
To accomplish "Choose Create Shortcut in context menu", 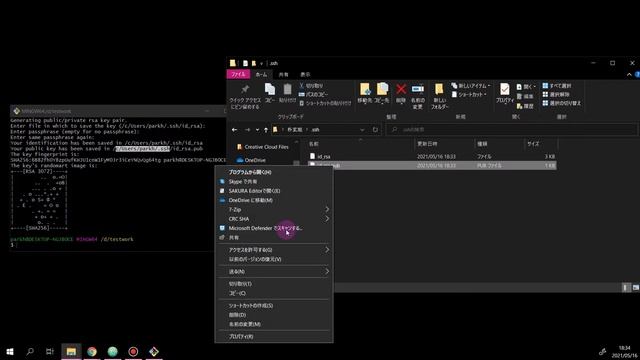I will point(274,305).
